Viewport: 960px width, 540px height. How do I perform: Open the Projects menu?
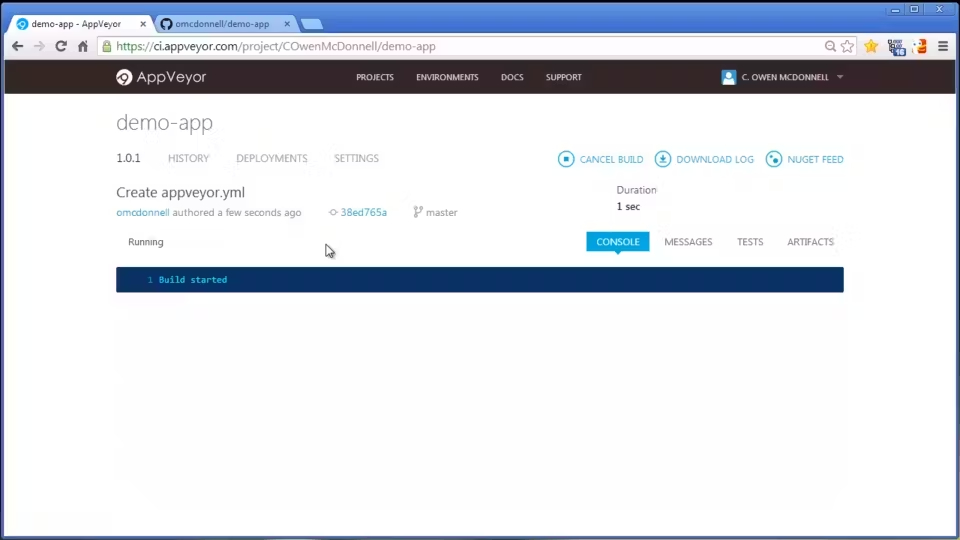click(375, 77)
